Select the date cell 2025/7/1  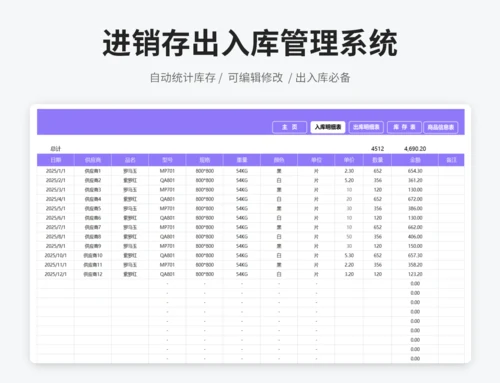tap(56, 227)
